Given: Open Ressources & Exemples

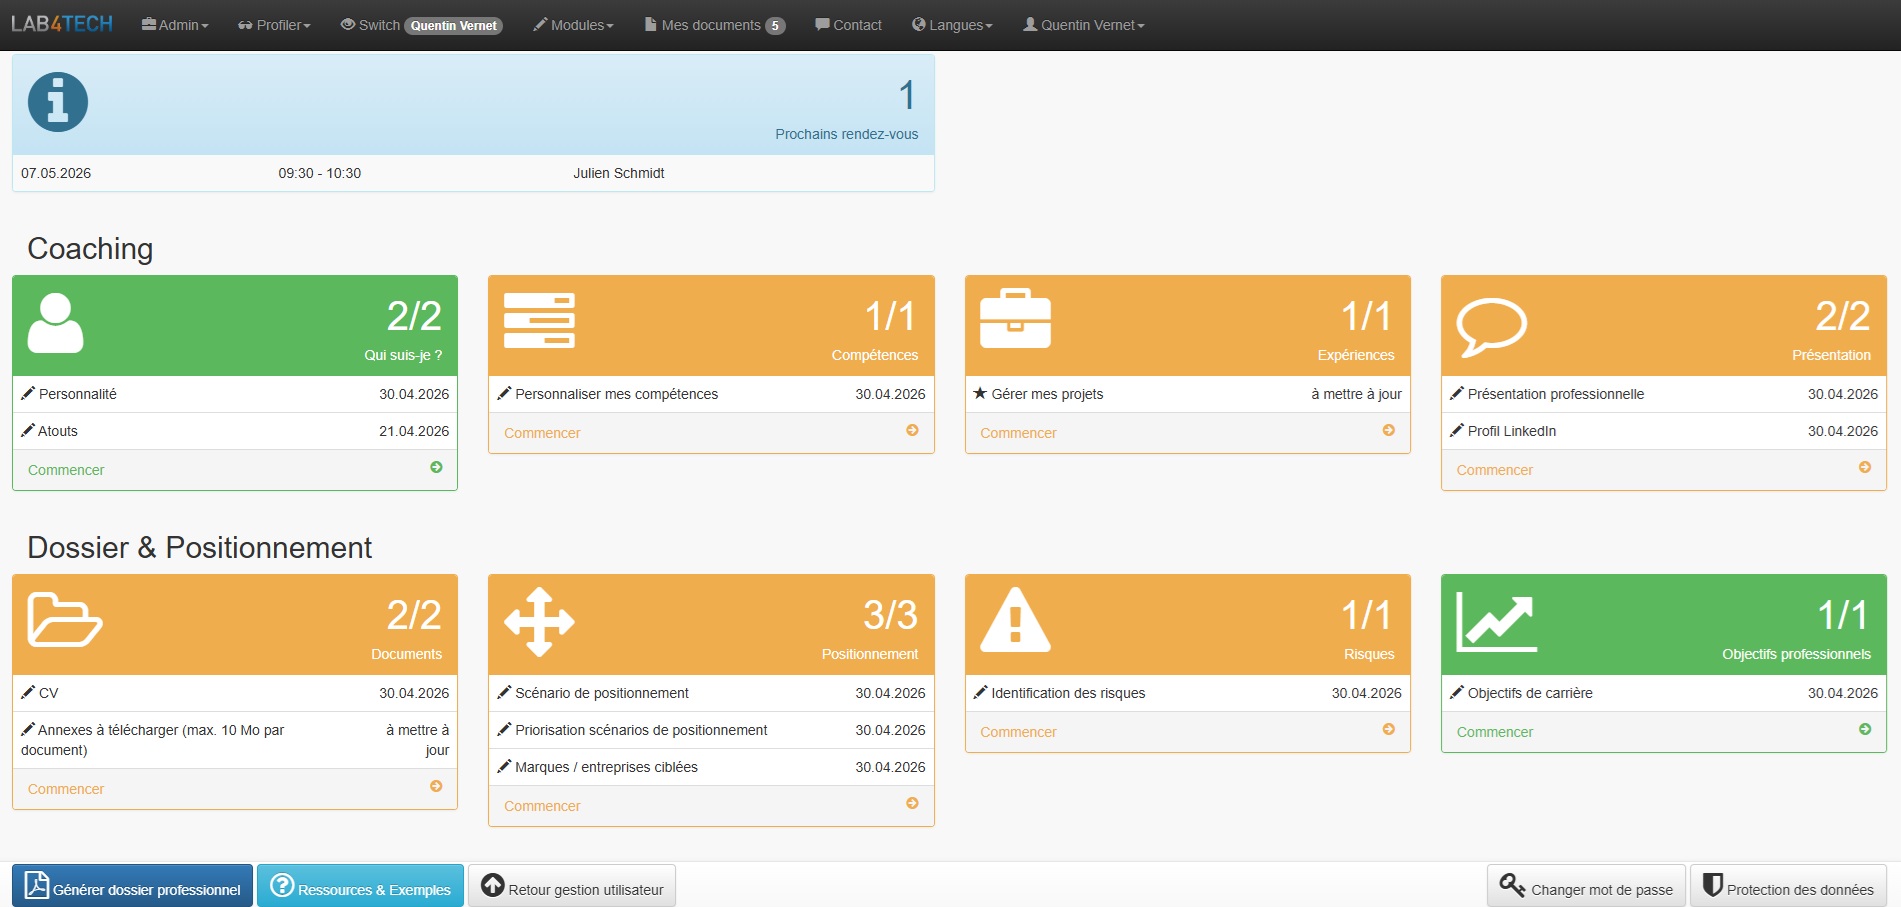Looking at the screenshot, I should pos(360,886).
